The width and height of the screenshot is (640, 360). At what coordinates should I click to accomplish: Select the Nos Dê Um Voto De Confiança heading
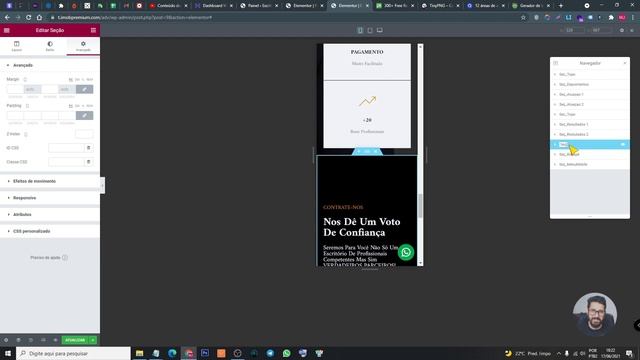pyautogui.click(x=362, y=227)
